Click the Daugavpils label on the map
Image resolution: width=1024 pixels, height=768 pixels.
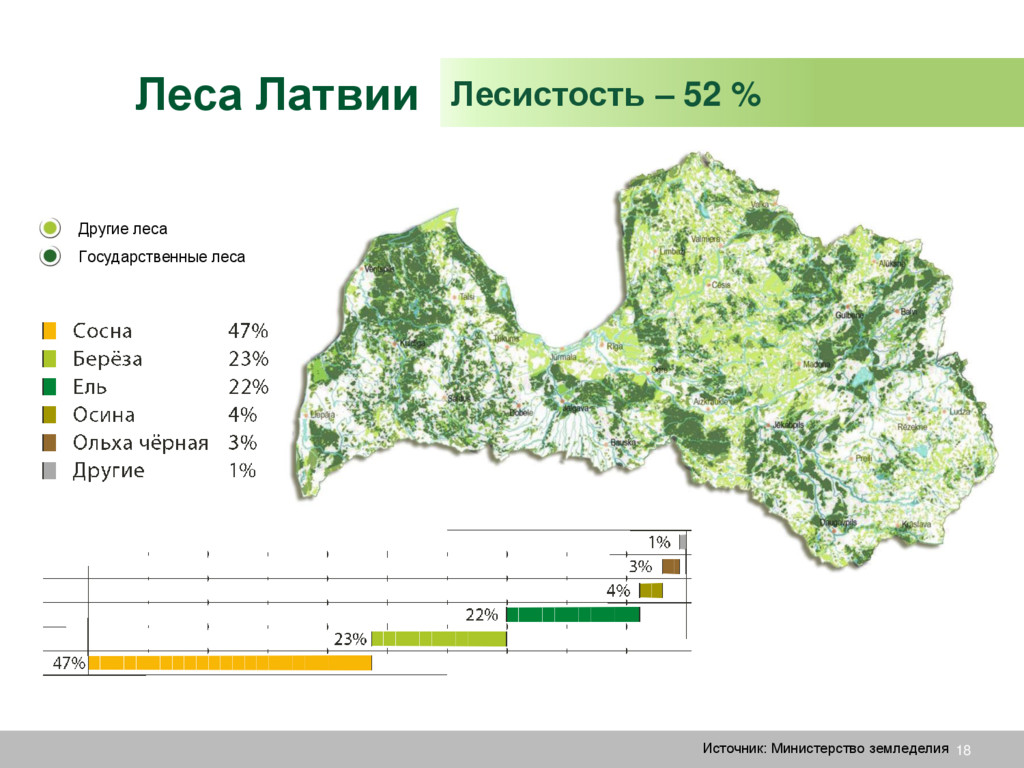click(x=838, y=522)
